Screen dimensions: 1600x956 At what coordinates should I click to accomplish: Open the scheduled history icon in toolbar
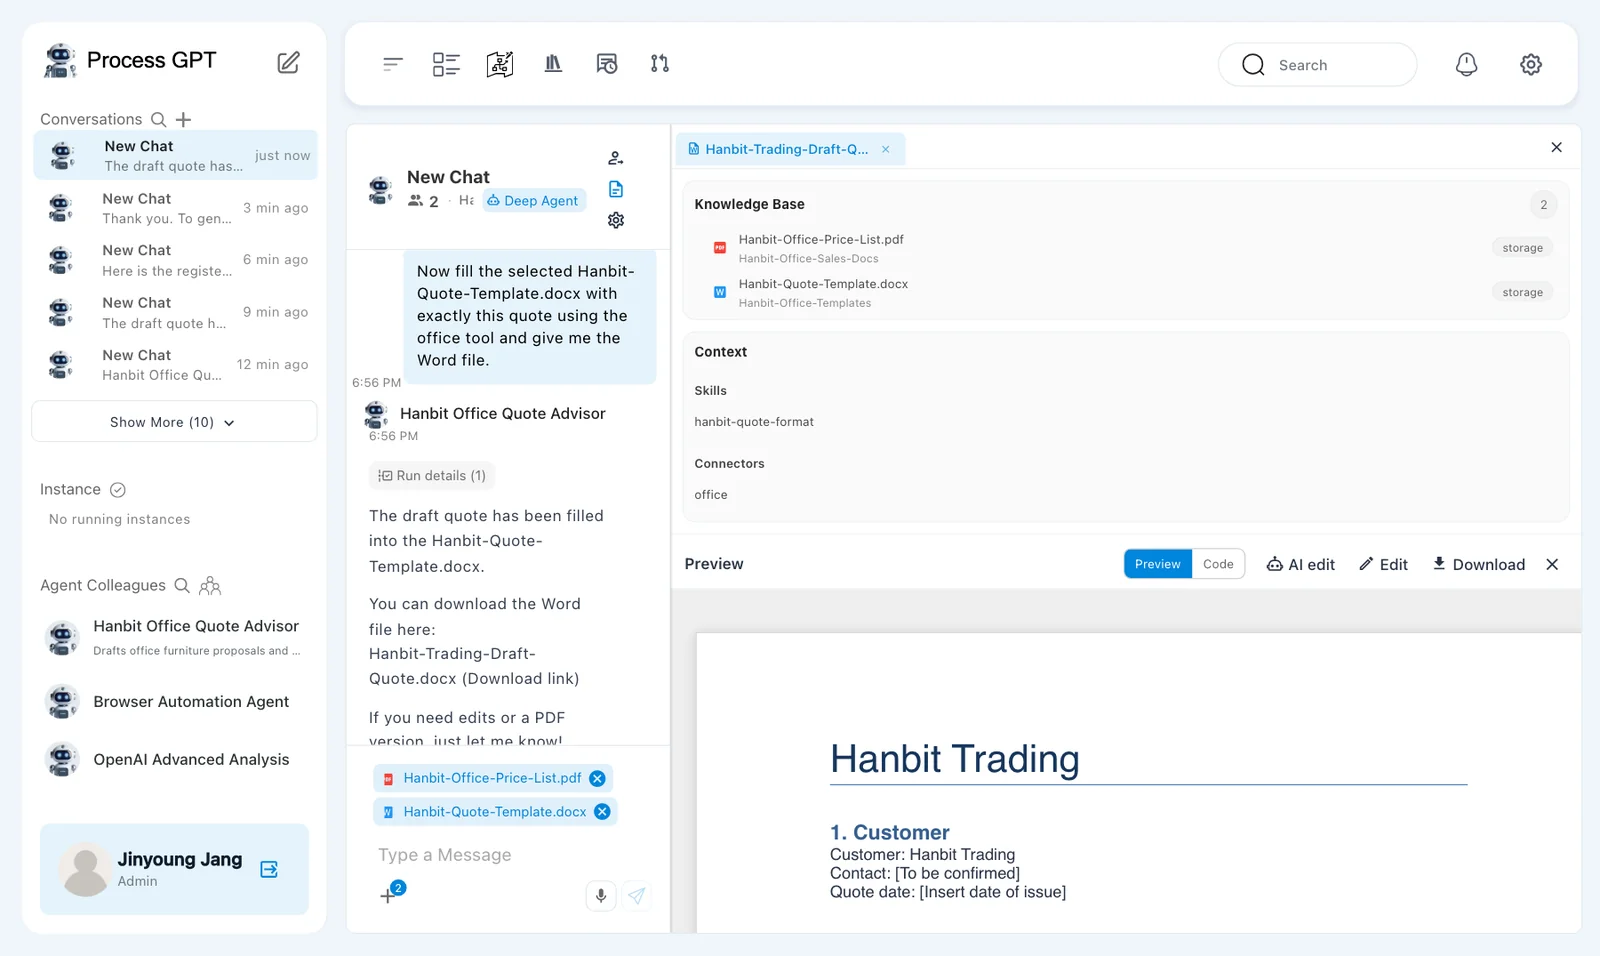607,64
